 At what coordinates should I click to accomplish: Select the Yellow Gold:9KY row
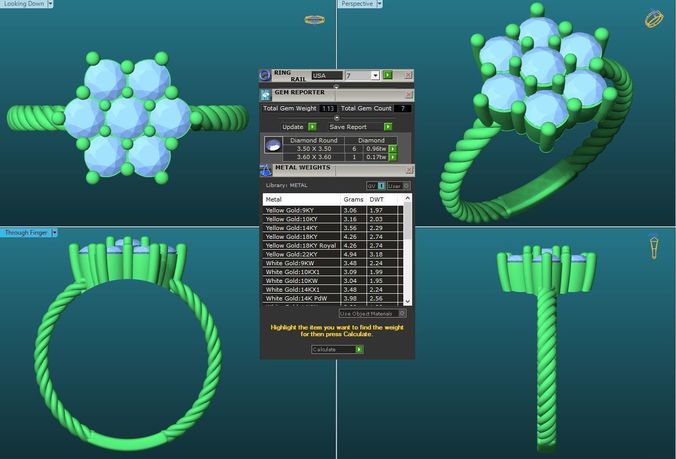[333, 210]
